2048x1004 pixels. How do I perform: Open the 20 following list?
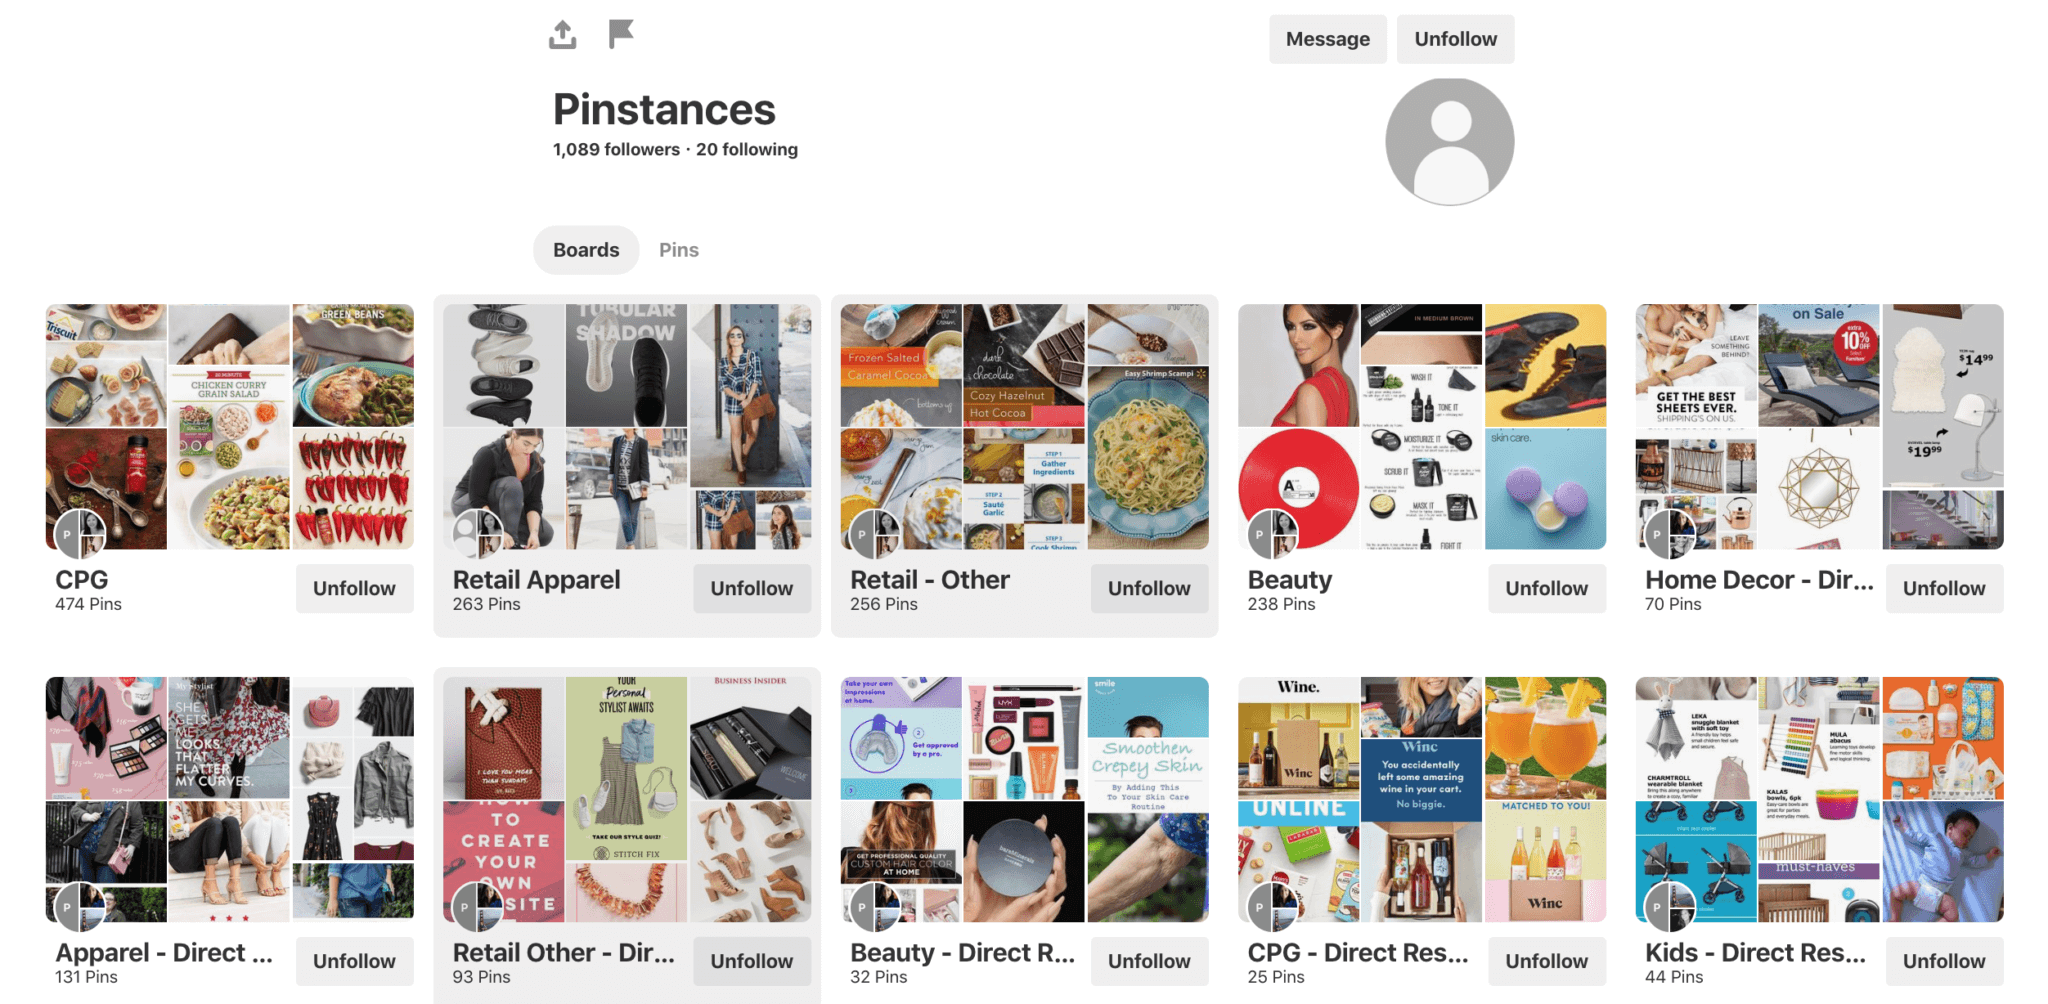pos(747,149)
